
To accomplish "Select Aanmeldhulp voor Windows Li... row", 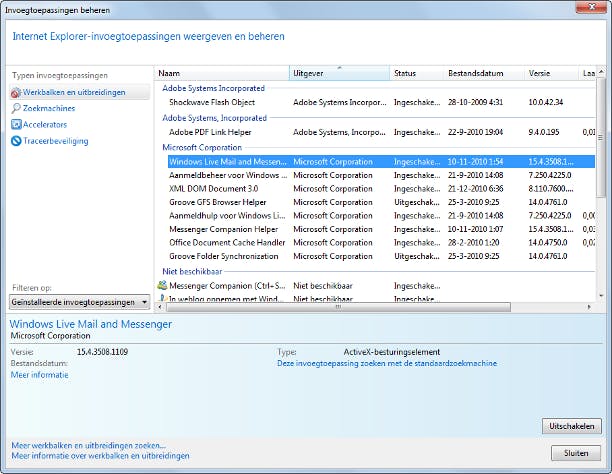I will (381, 216).
